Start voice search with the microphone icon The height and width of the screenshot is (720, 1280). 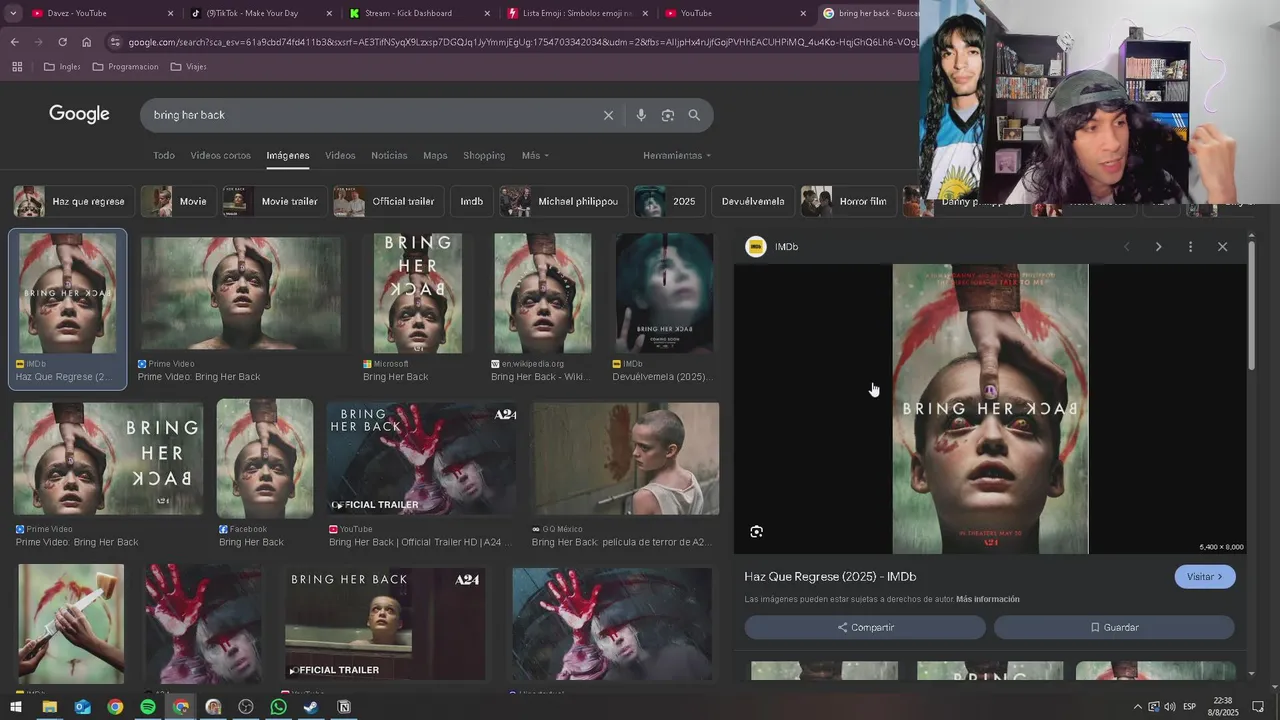click(641, 115)
